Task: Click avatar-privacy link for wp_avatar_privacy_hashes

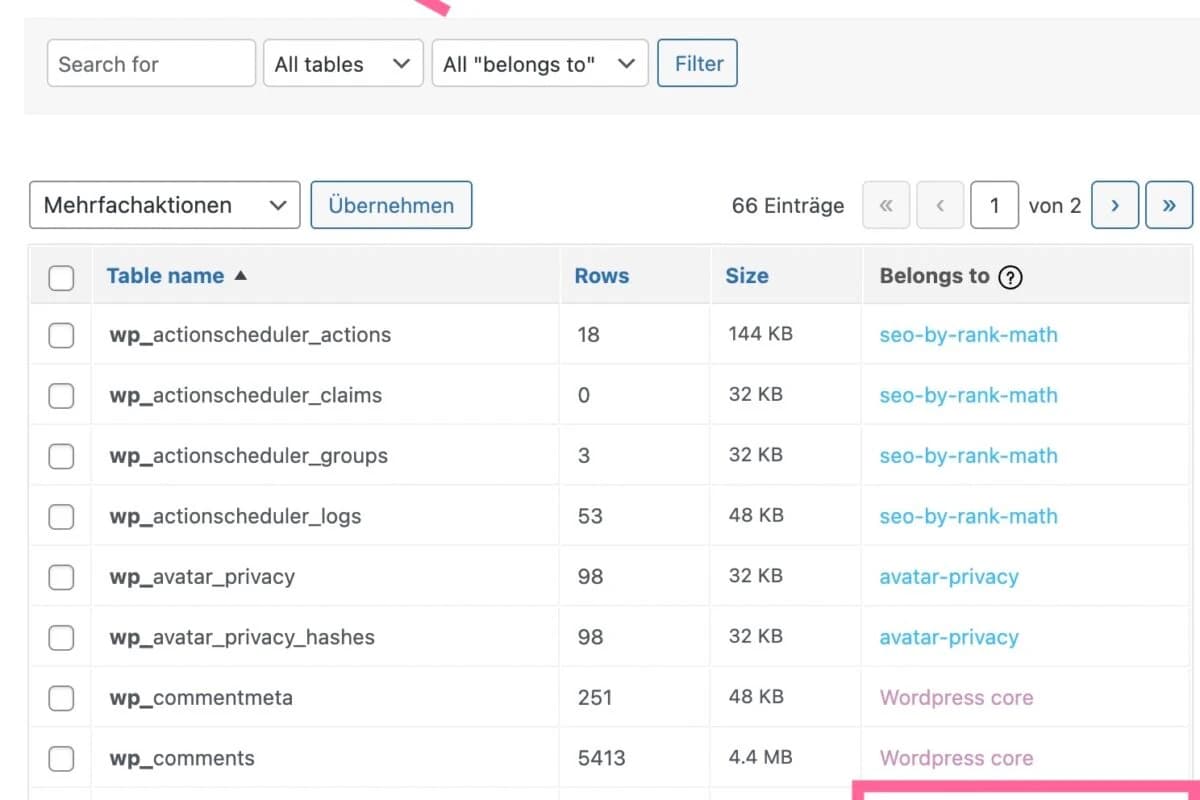Action: 948,637
